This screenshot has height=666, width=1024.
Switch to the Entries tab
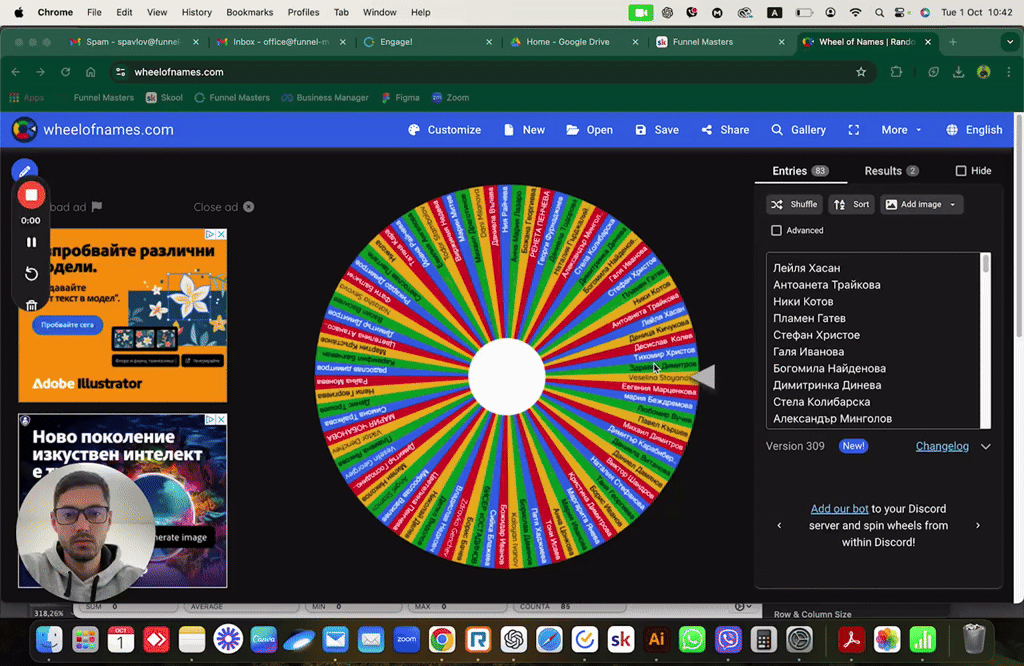tap(800, 171)
